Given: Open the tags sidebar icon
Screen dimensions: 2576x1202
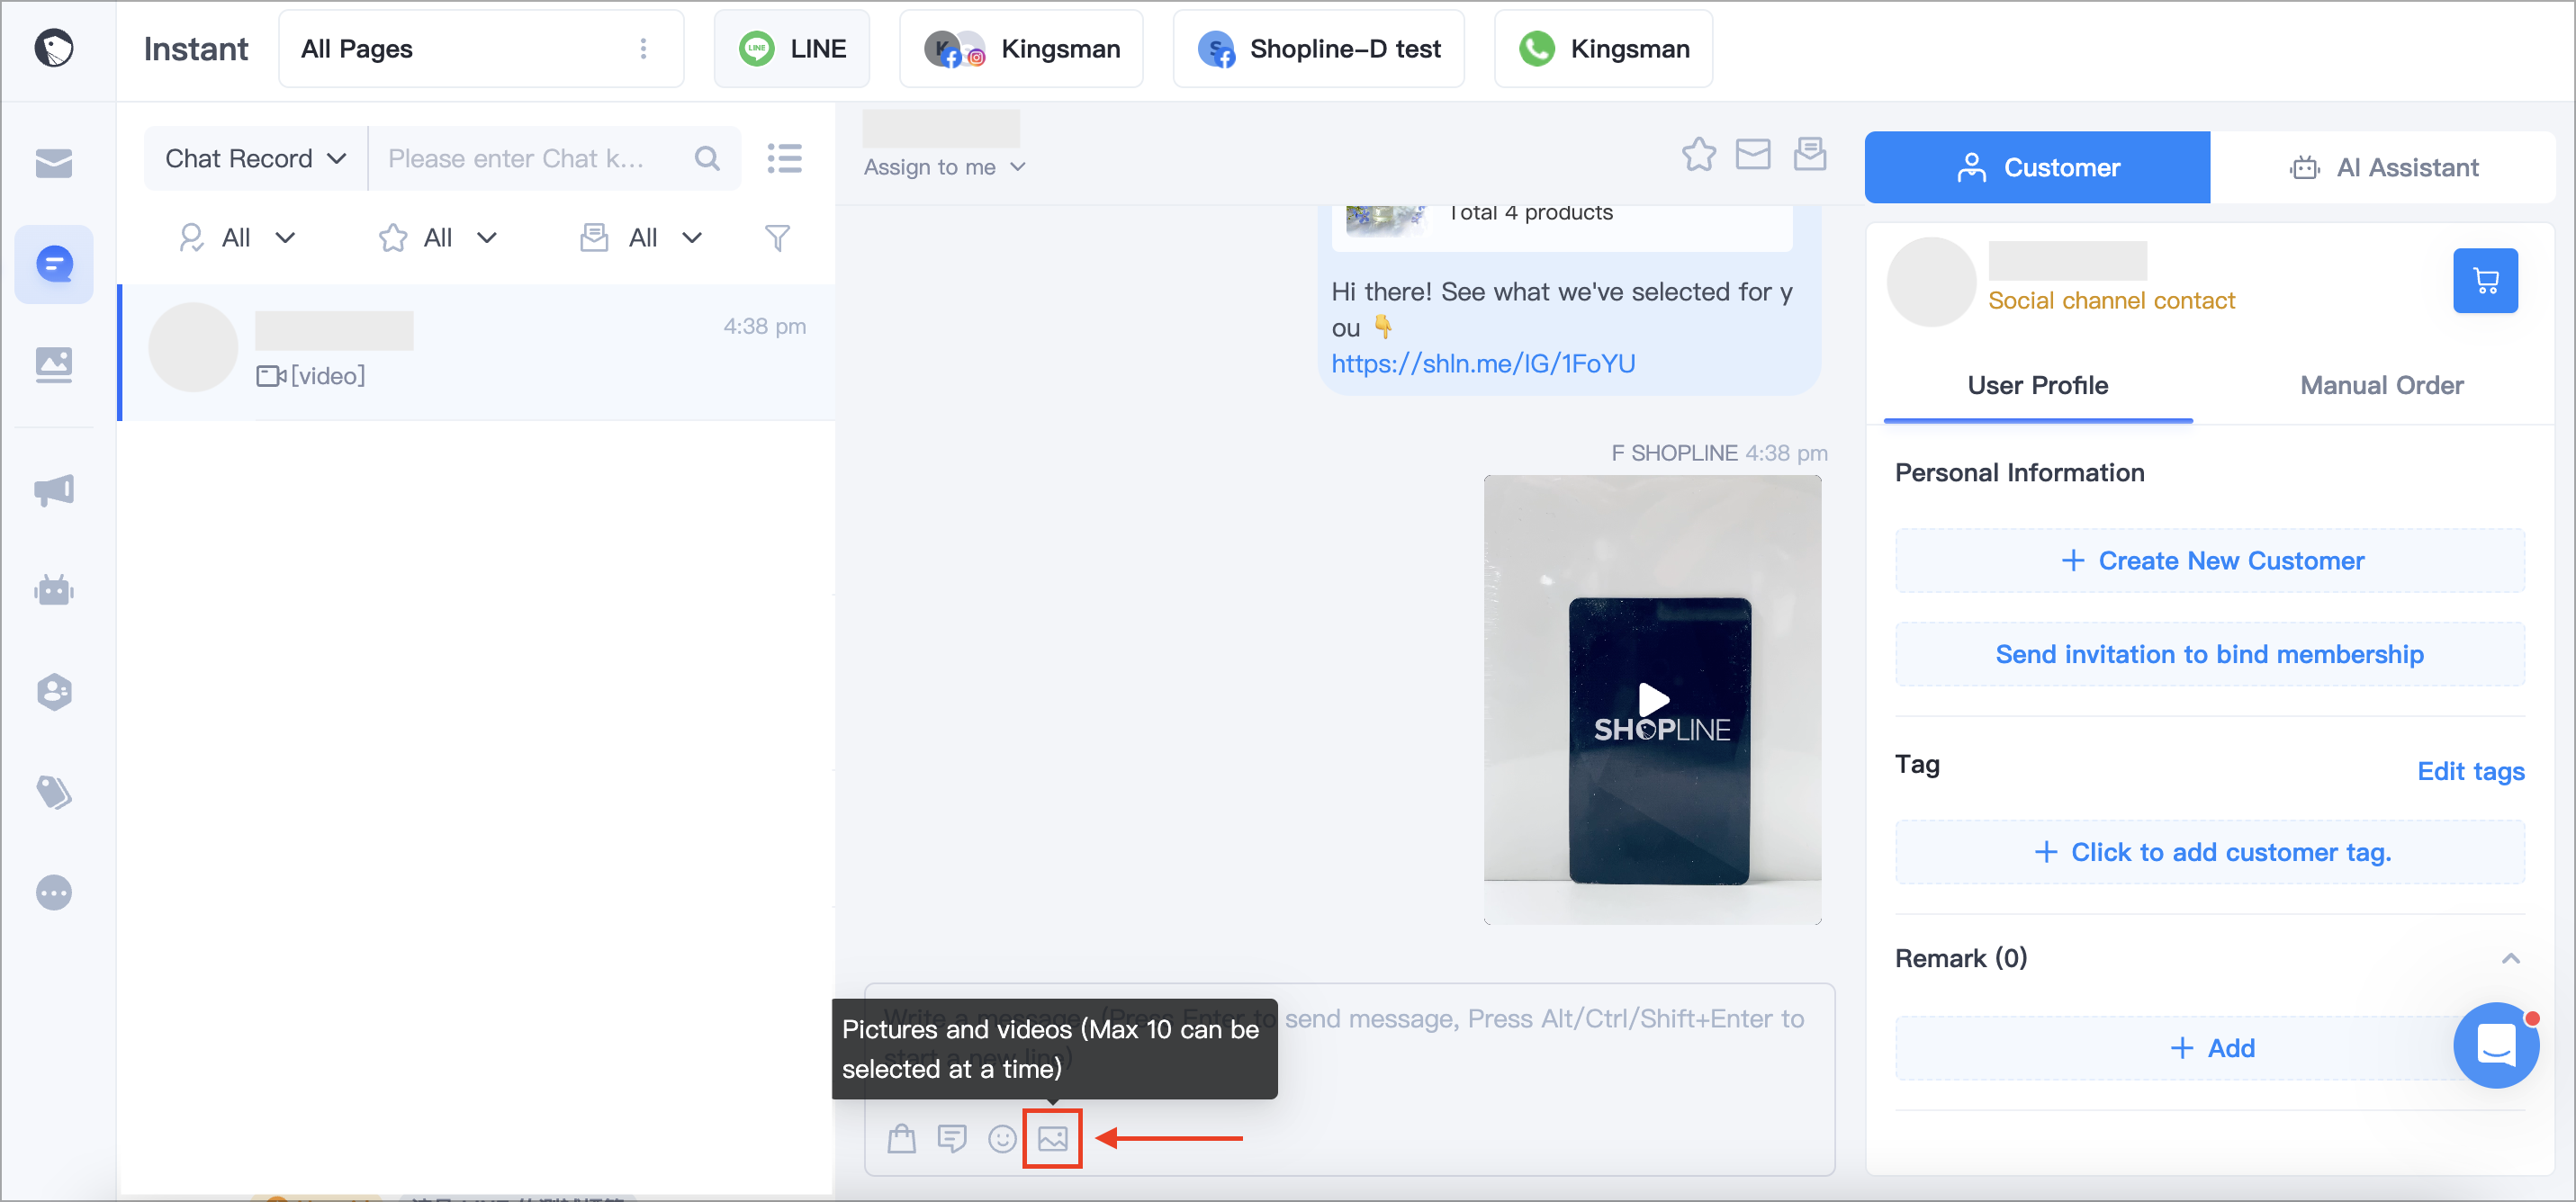Looking at the screenshot, I should 54,792.
